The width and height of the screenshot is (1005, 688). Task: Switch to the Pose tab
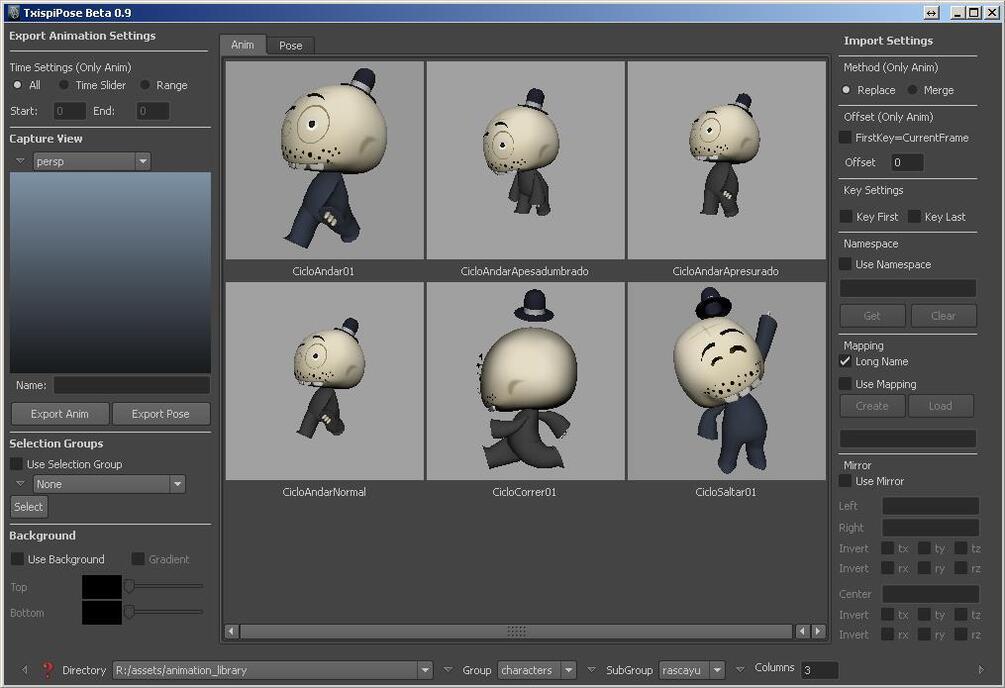(290, 46)
